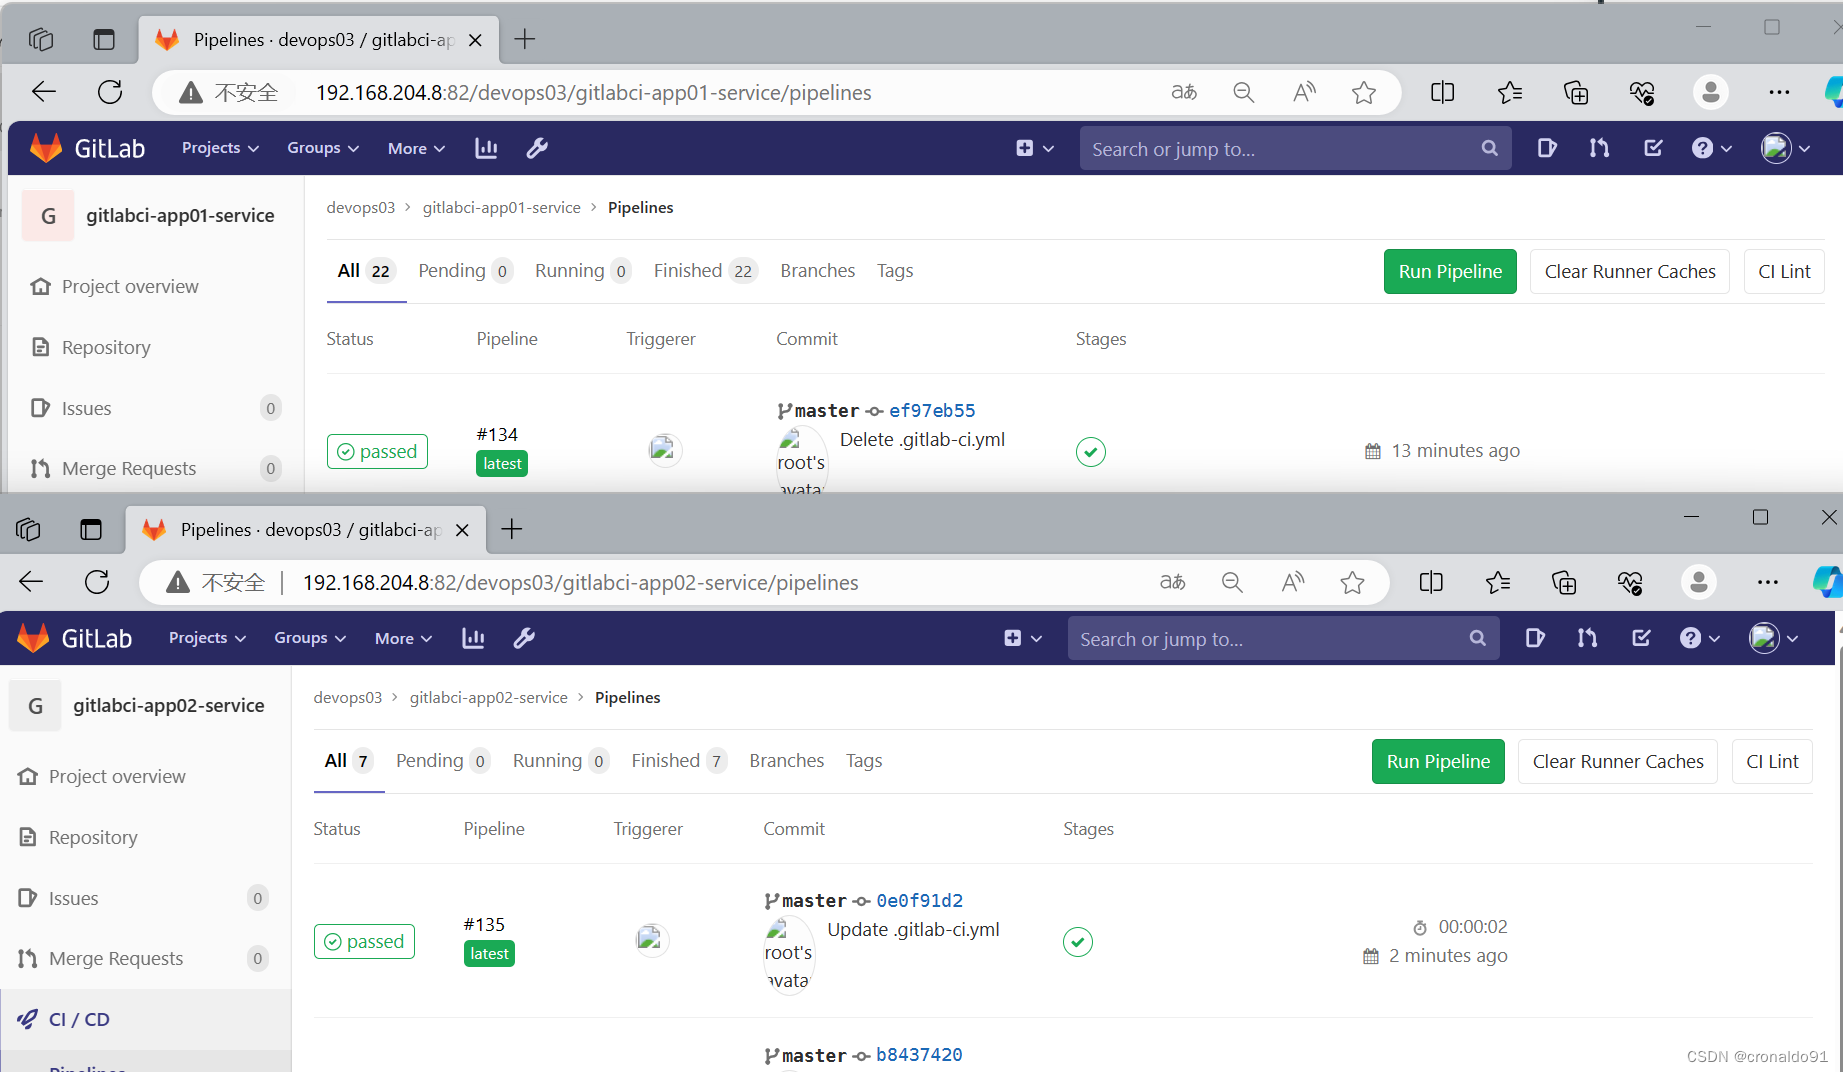Open the analytics chart icon in the app01 navbar
The height and width of the screenshot is (1072, 1843).
(486, 148)
